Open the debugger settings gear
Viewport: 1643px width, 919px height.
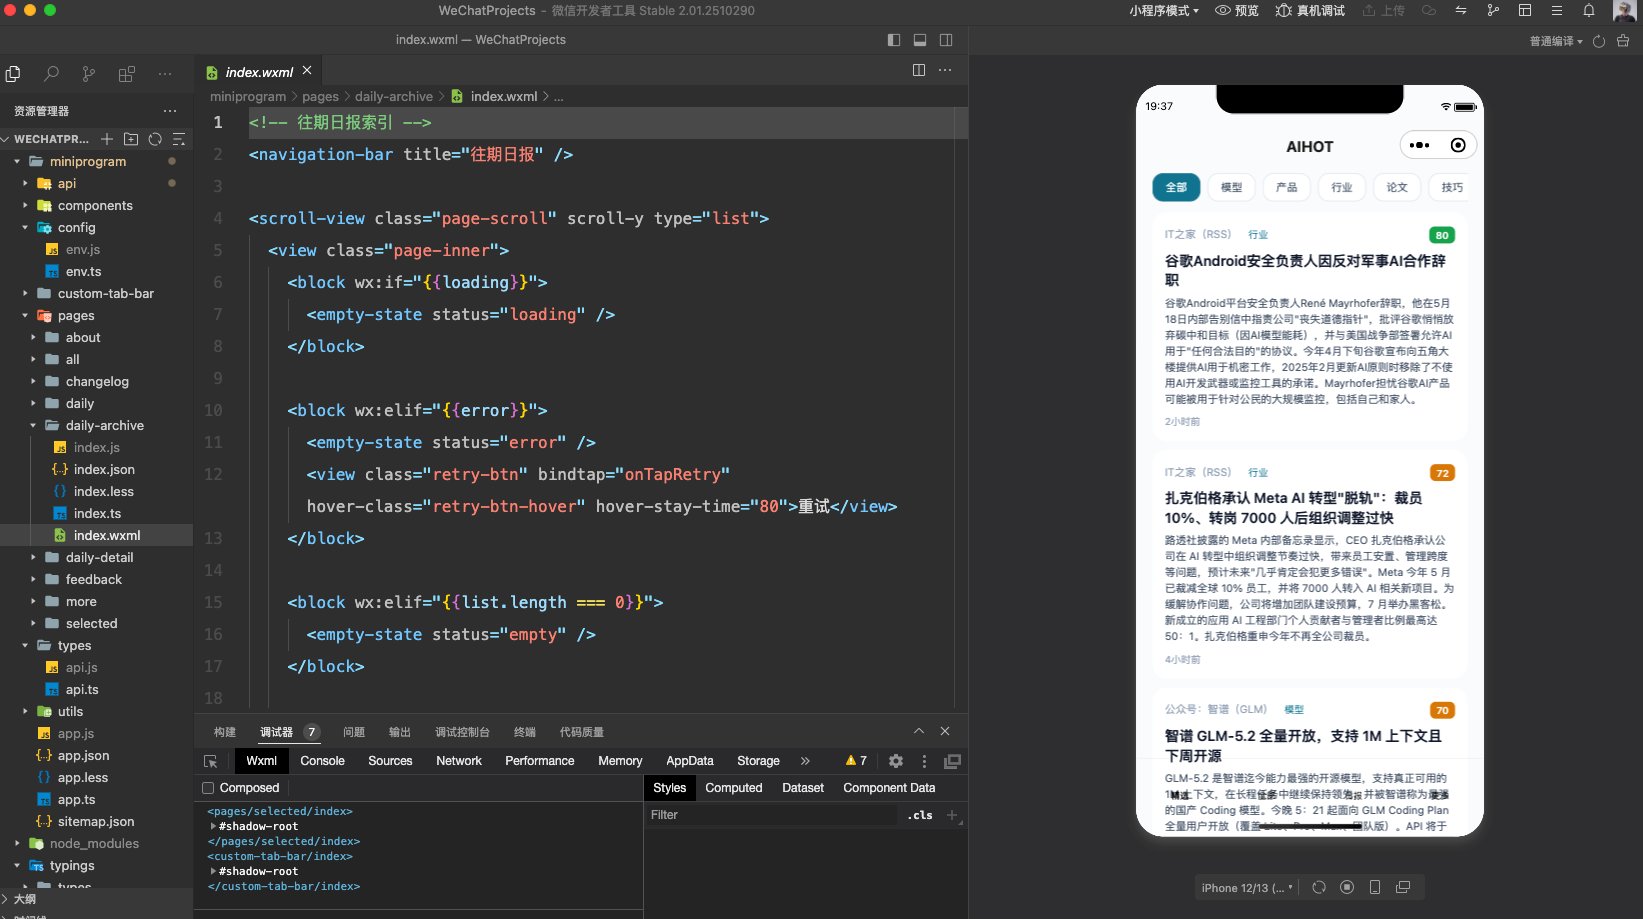pyautogui.click(x=896, y=761)
